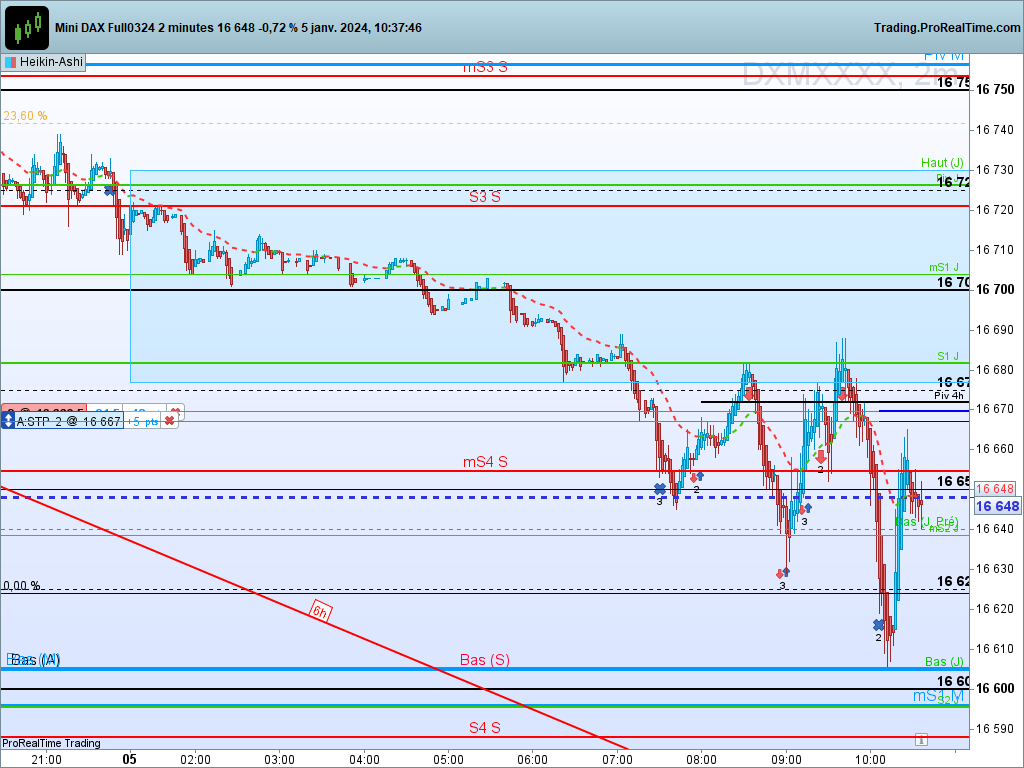Select the S3 S resistance label
This screenshot has height=768, width=1024.
click(485, 197)
